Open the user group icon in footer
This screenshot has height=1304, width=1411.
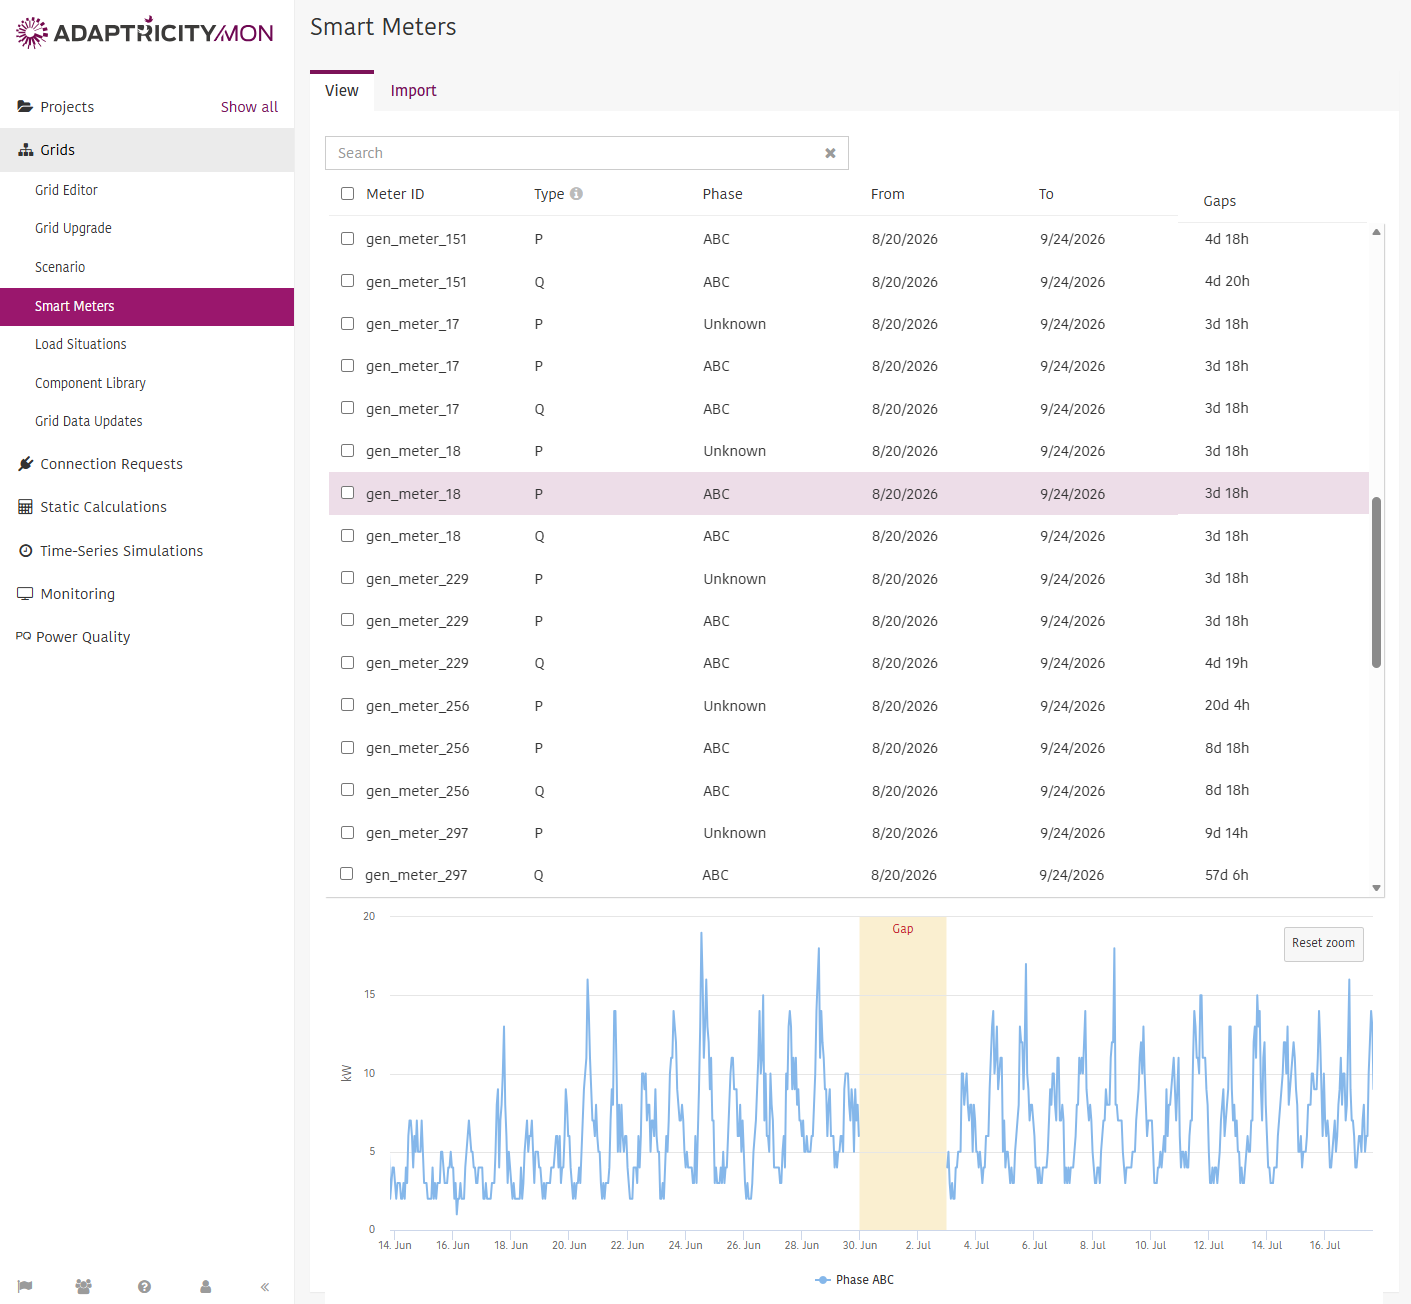pyautogui.click(x=84, y=1287)
